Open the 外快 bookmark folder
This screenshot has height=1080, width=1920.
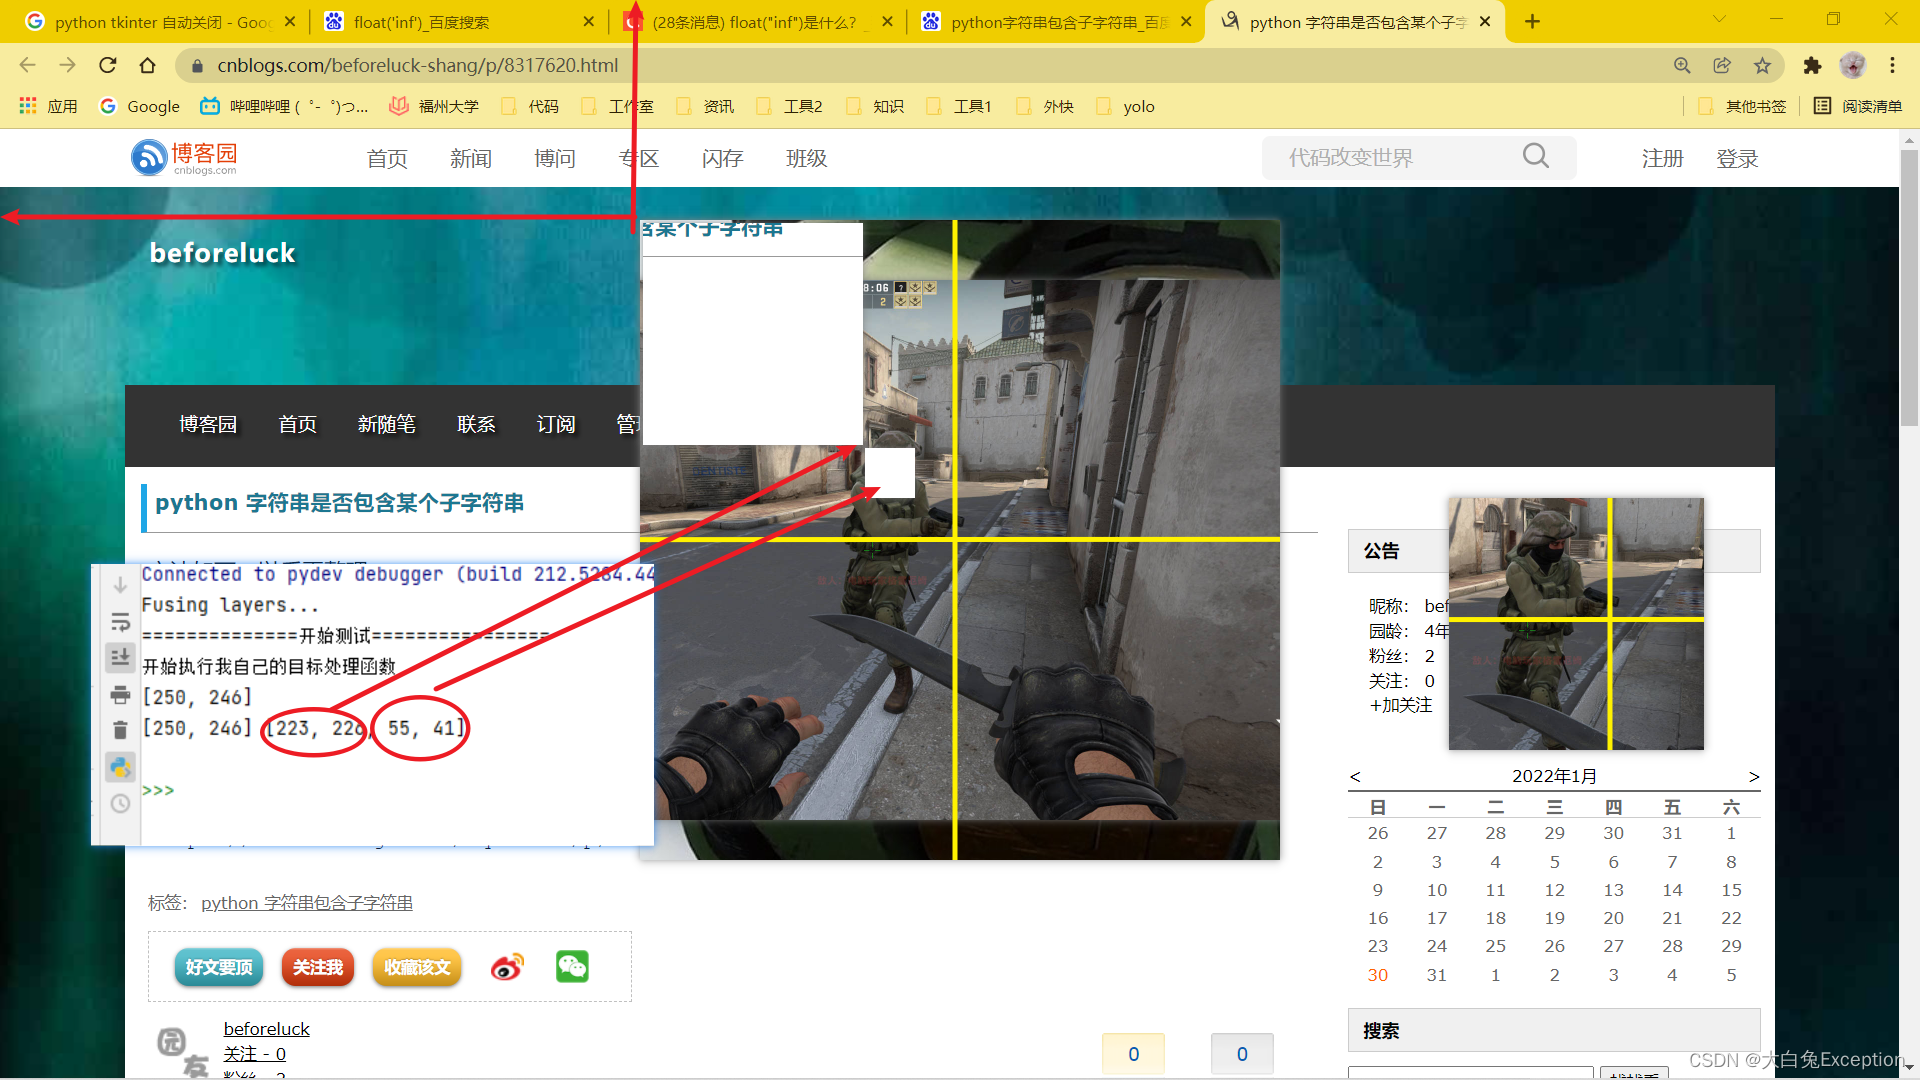(x=1045, y=106)
